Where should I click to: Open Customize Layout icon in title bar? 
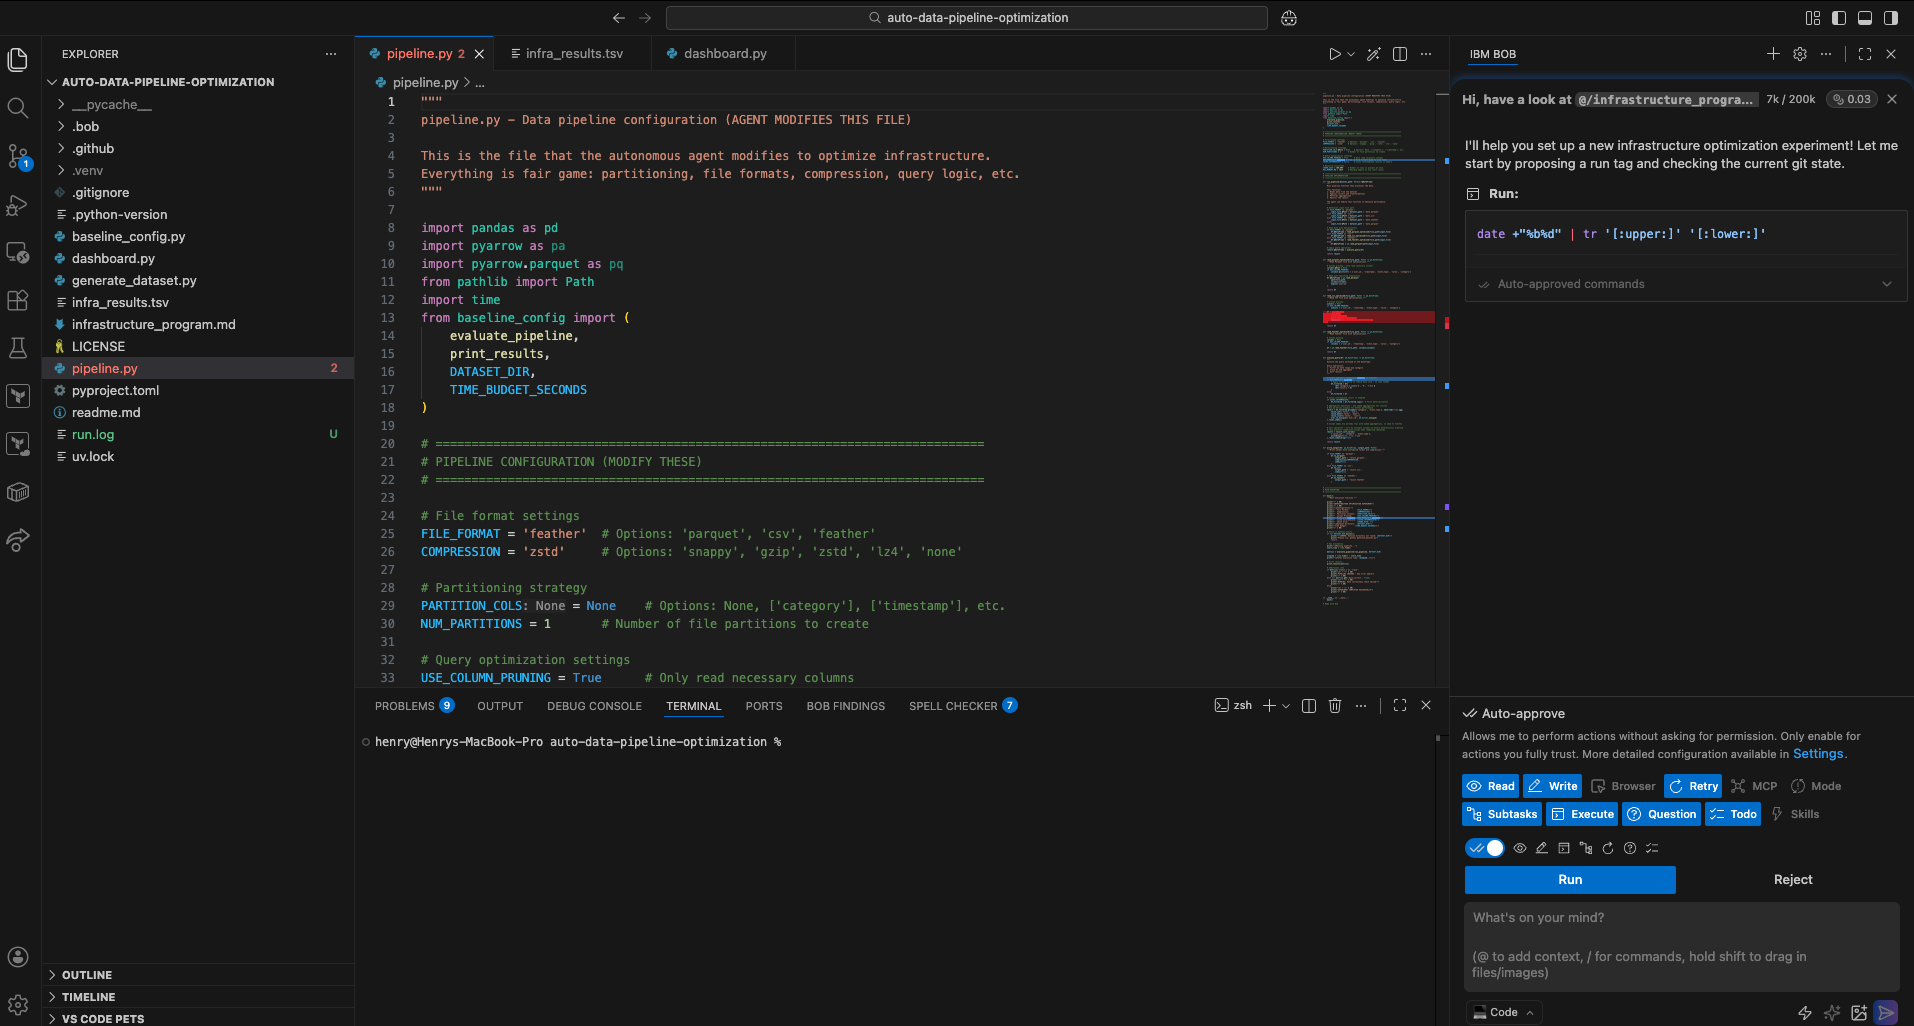1813,18
